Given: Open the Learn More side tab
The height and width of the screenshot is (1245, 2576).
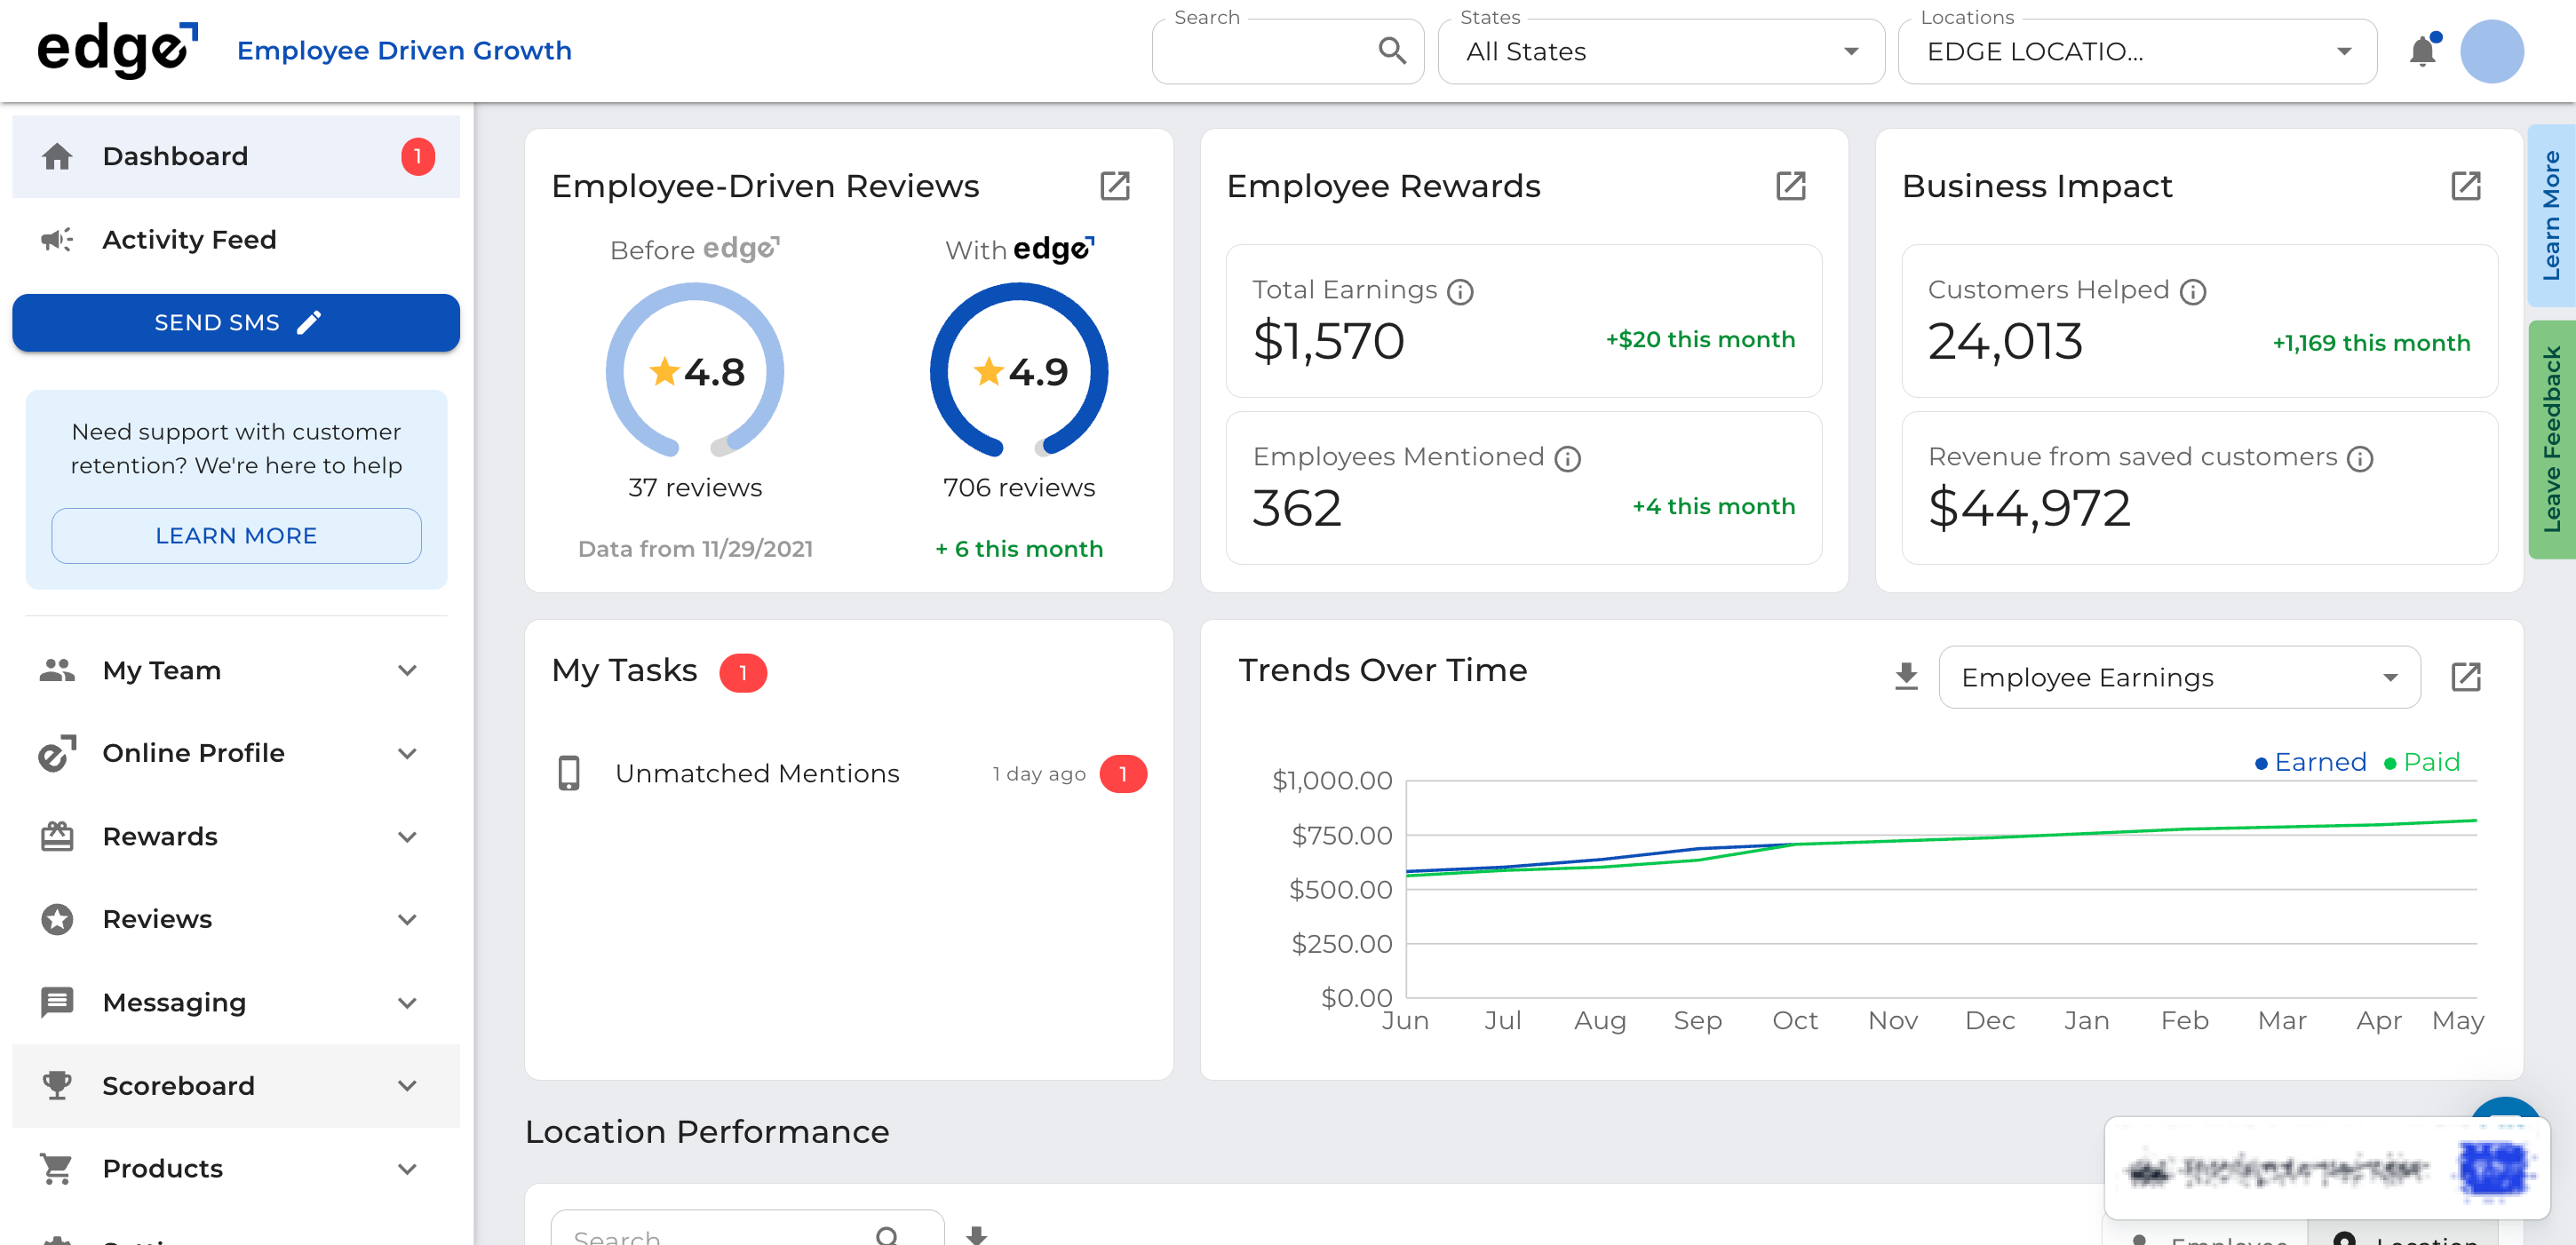Looking at the screenshot, I should coord(2551,215).
